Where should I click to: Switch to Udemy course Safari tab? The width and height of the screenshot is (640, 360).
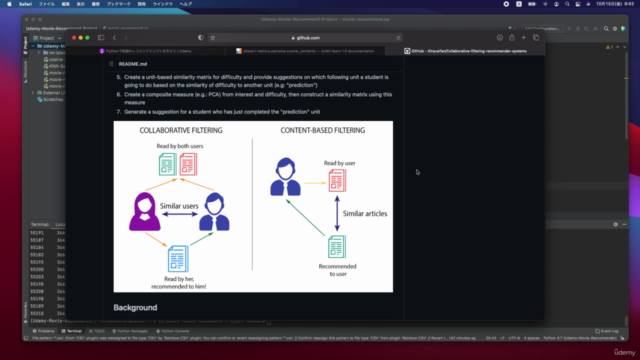(x=146, y=51)
